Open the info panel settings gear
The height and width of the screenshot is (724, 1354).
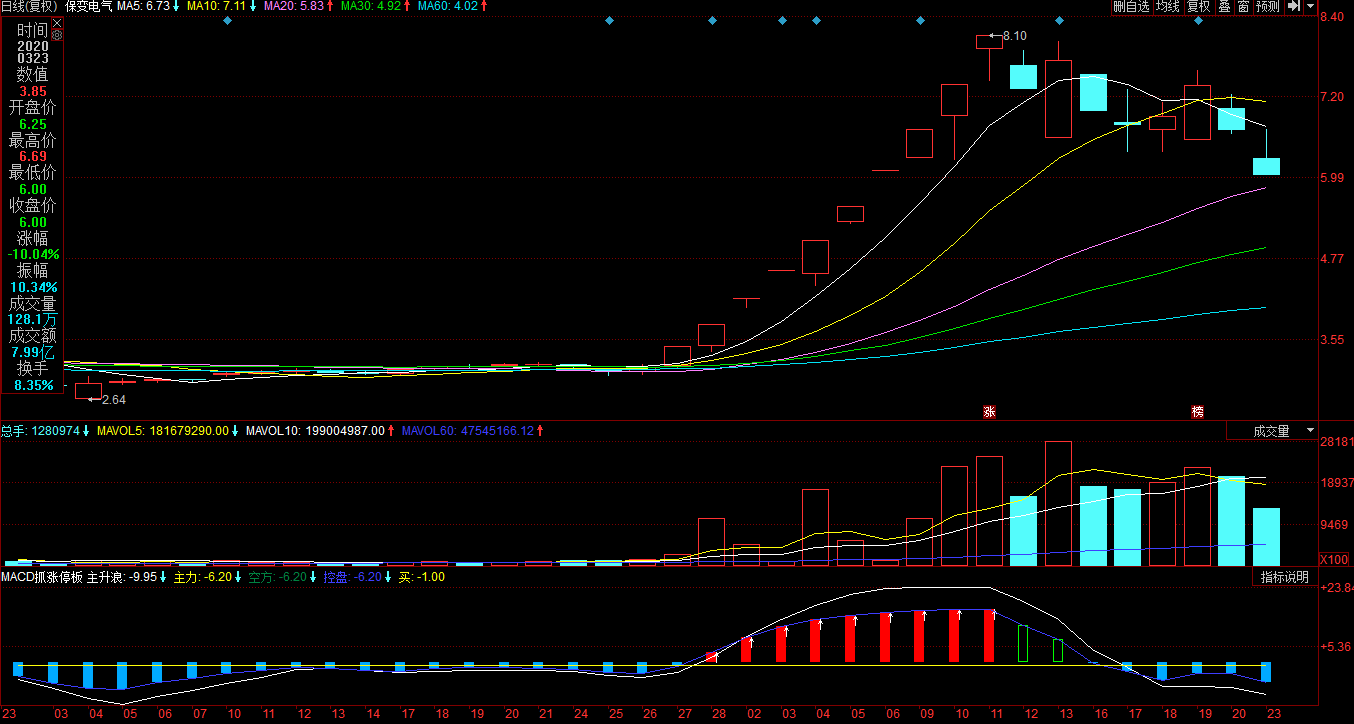point(57,35)
